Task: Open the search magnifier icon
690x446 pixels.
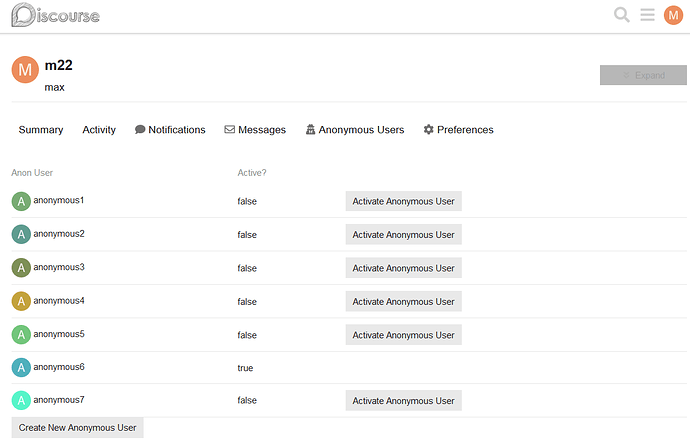Action: coord(621,15)
